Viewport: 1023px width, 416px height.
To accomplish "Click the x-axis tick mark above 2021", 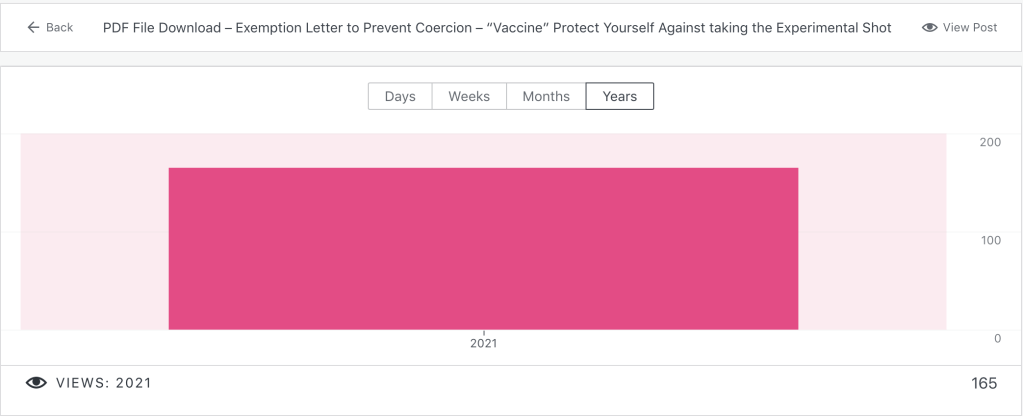I will point(484,332).
